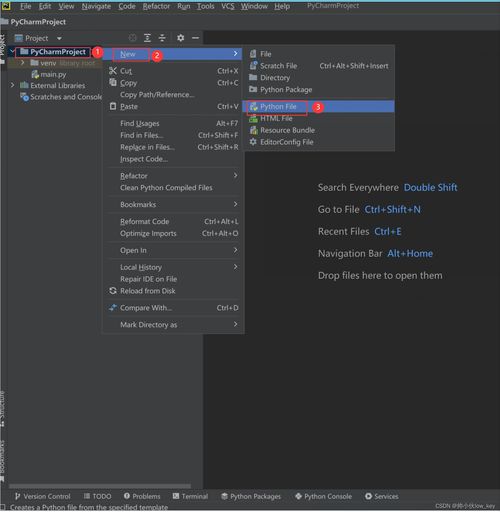Open the Version Control tool window
The image size is (500, 512).
pos(43,497)
